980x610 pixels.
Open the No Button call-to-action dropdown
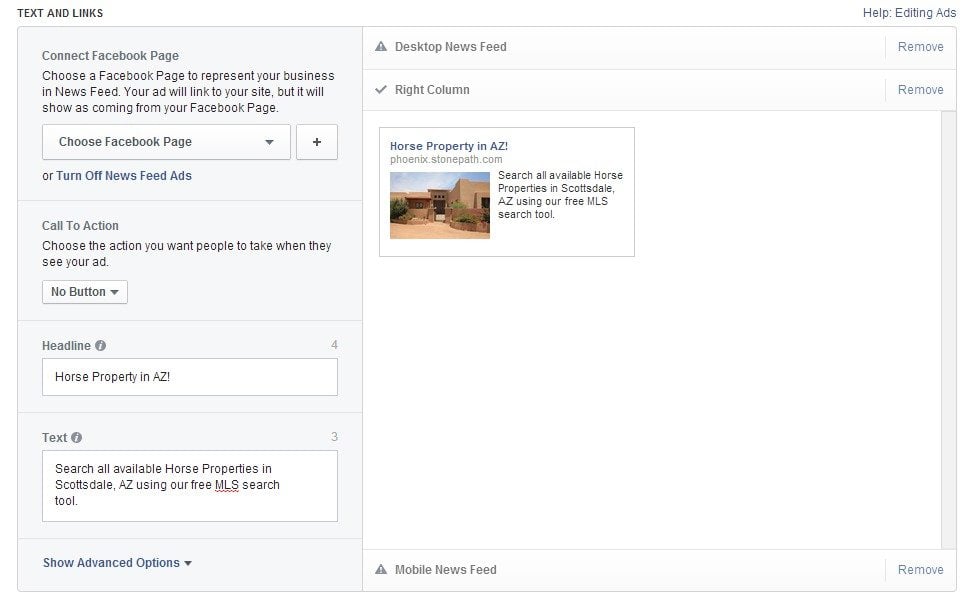coord(85,292)
